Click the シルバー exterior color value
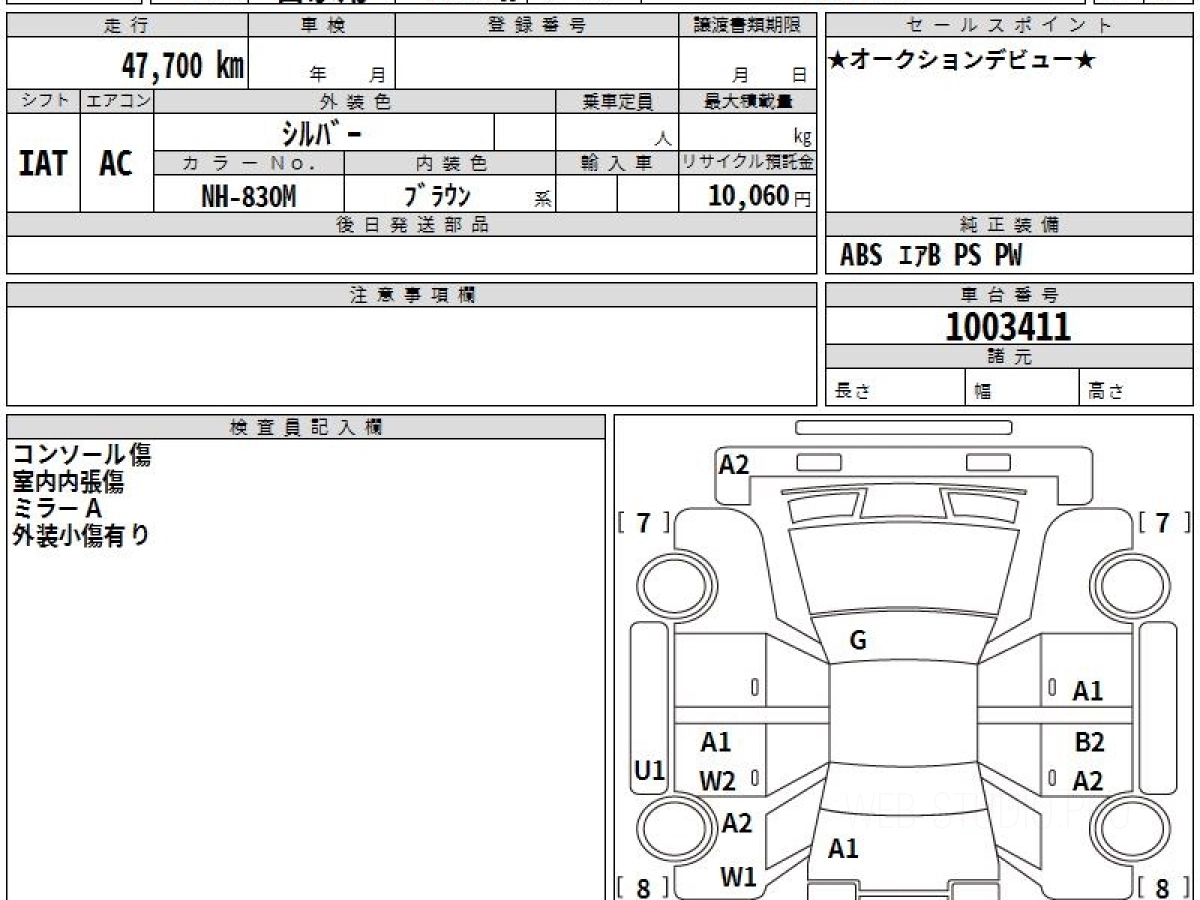 point(323,132)
